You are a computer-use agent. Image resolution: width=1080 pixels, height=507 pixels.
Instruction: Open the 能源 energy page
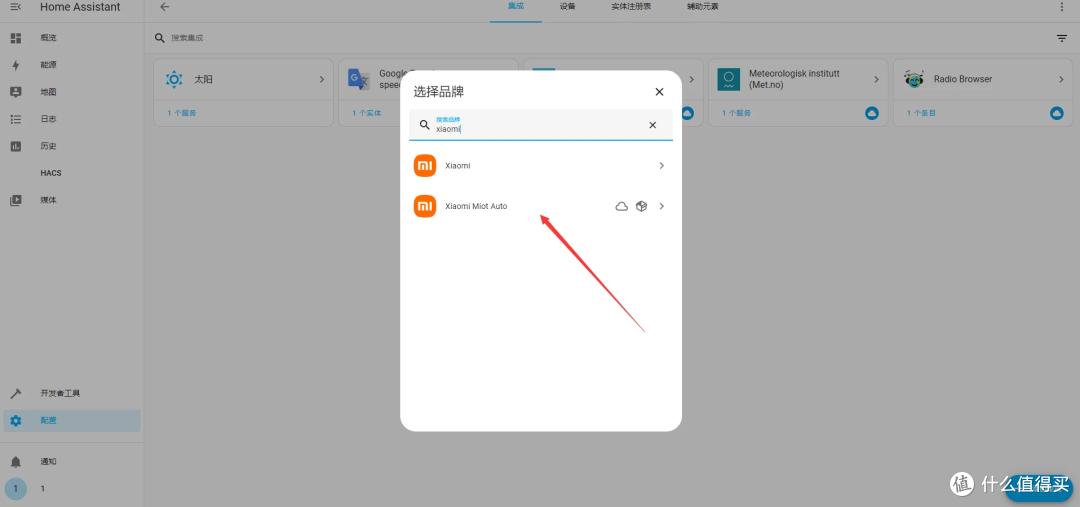72,65
